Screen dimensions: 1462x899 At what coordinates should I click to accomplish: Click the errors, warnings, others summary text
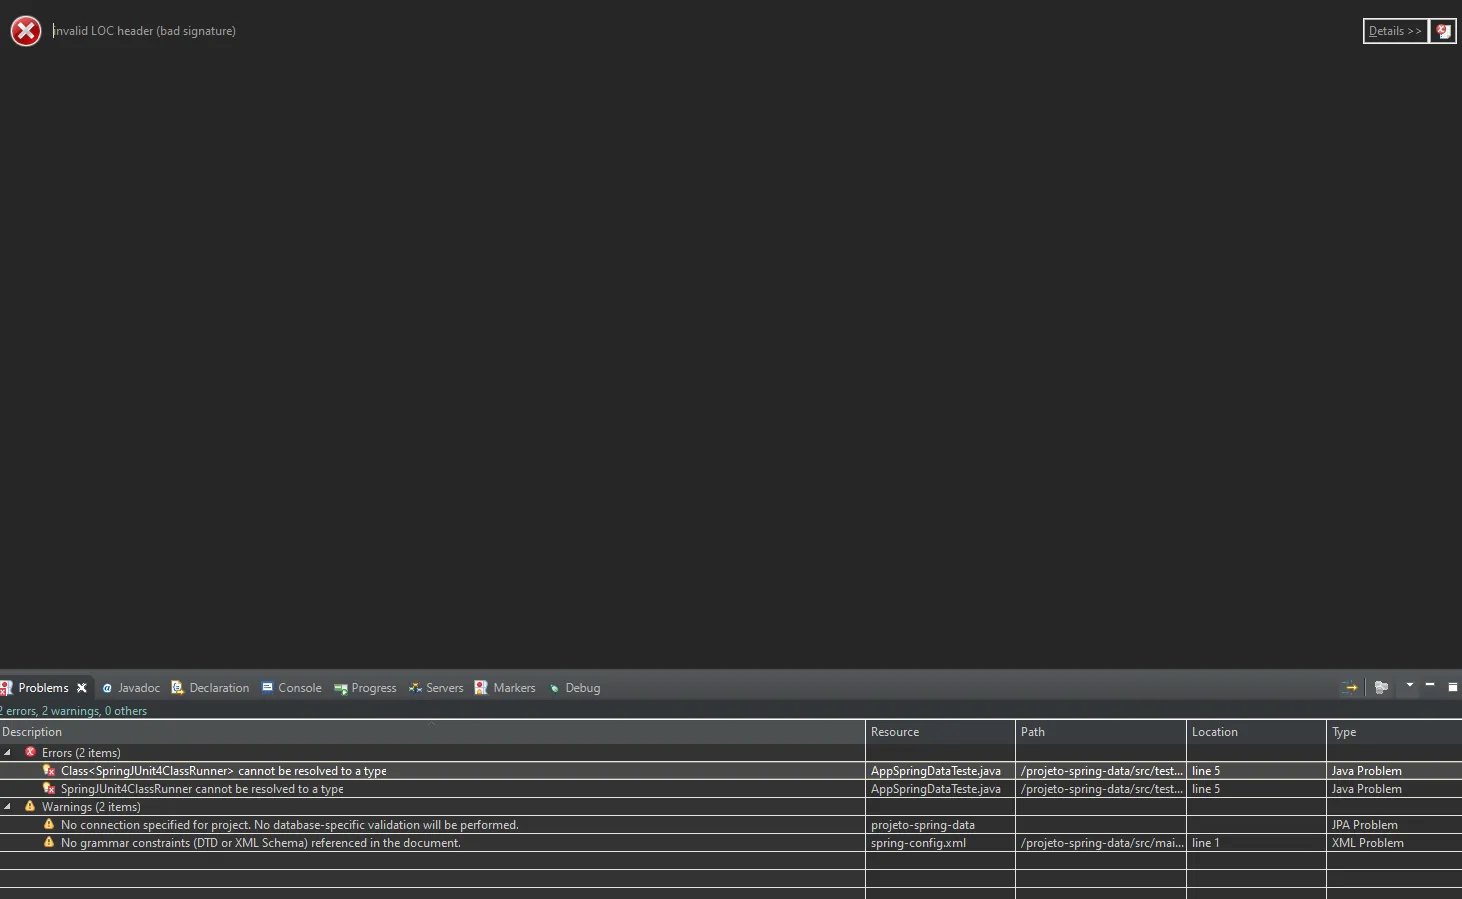(x=74, y=711)
